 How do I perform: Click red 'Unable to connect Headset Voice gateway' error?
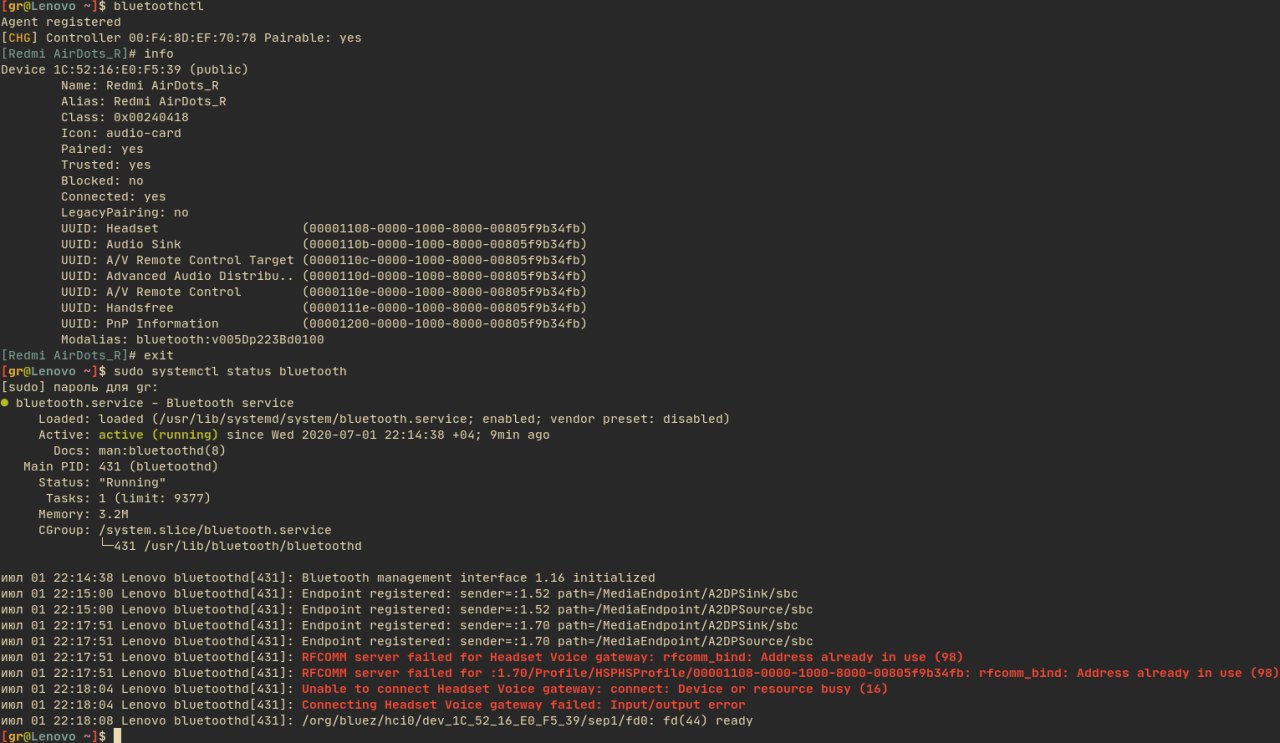[x=595, y=689]
